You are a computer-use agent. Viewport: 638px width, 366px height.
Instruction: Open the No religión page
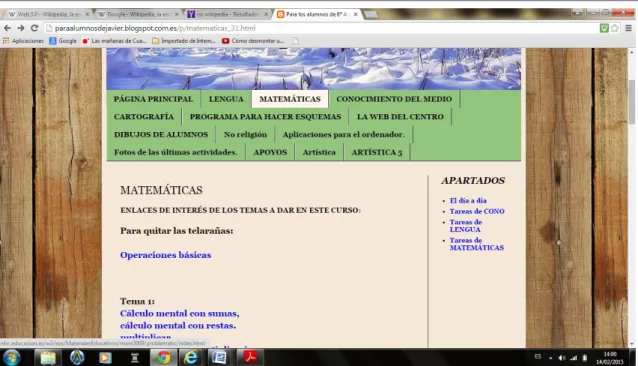coord(245,135)
